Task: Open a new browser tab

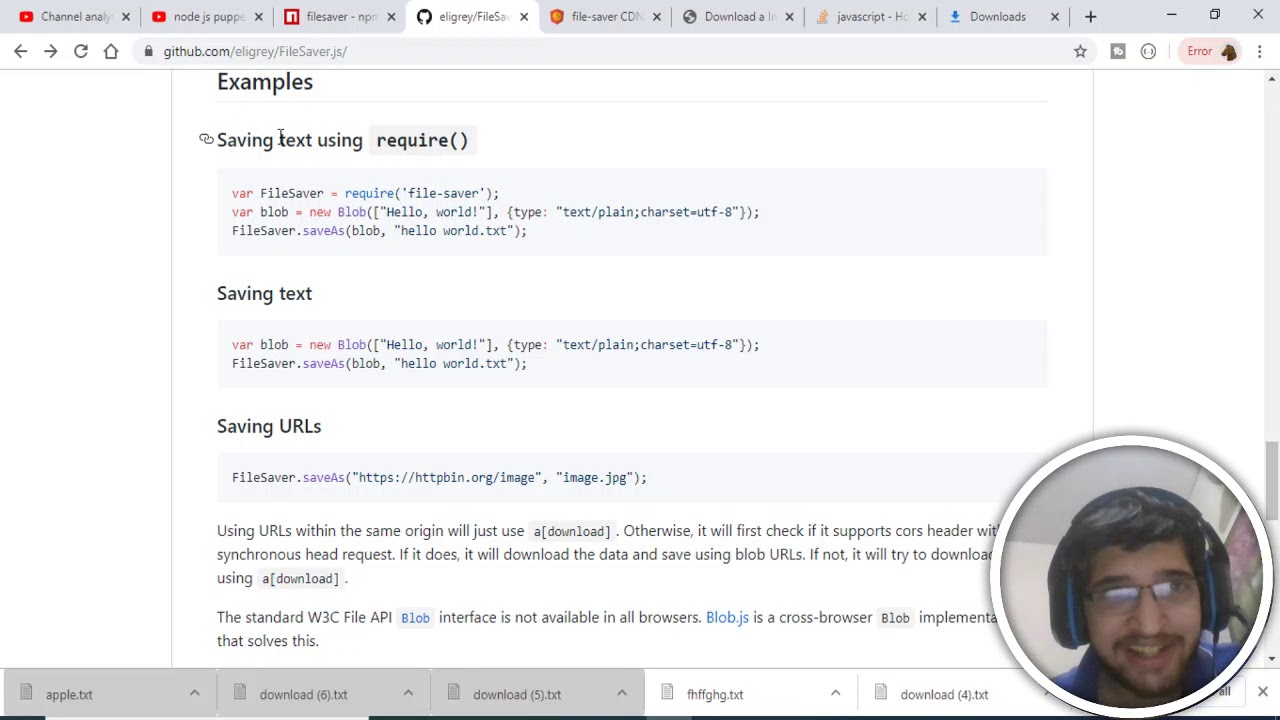Action: (x=1090, y=17)
